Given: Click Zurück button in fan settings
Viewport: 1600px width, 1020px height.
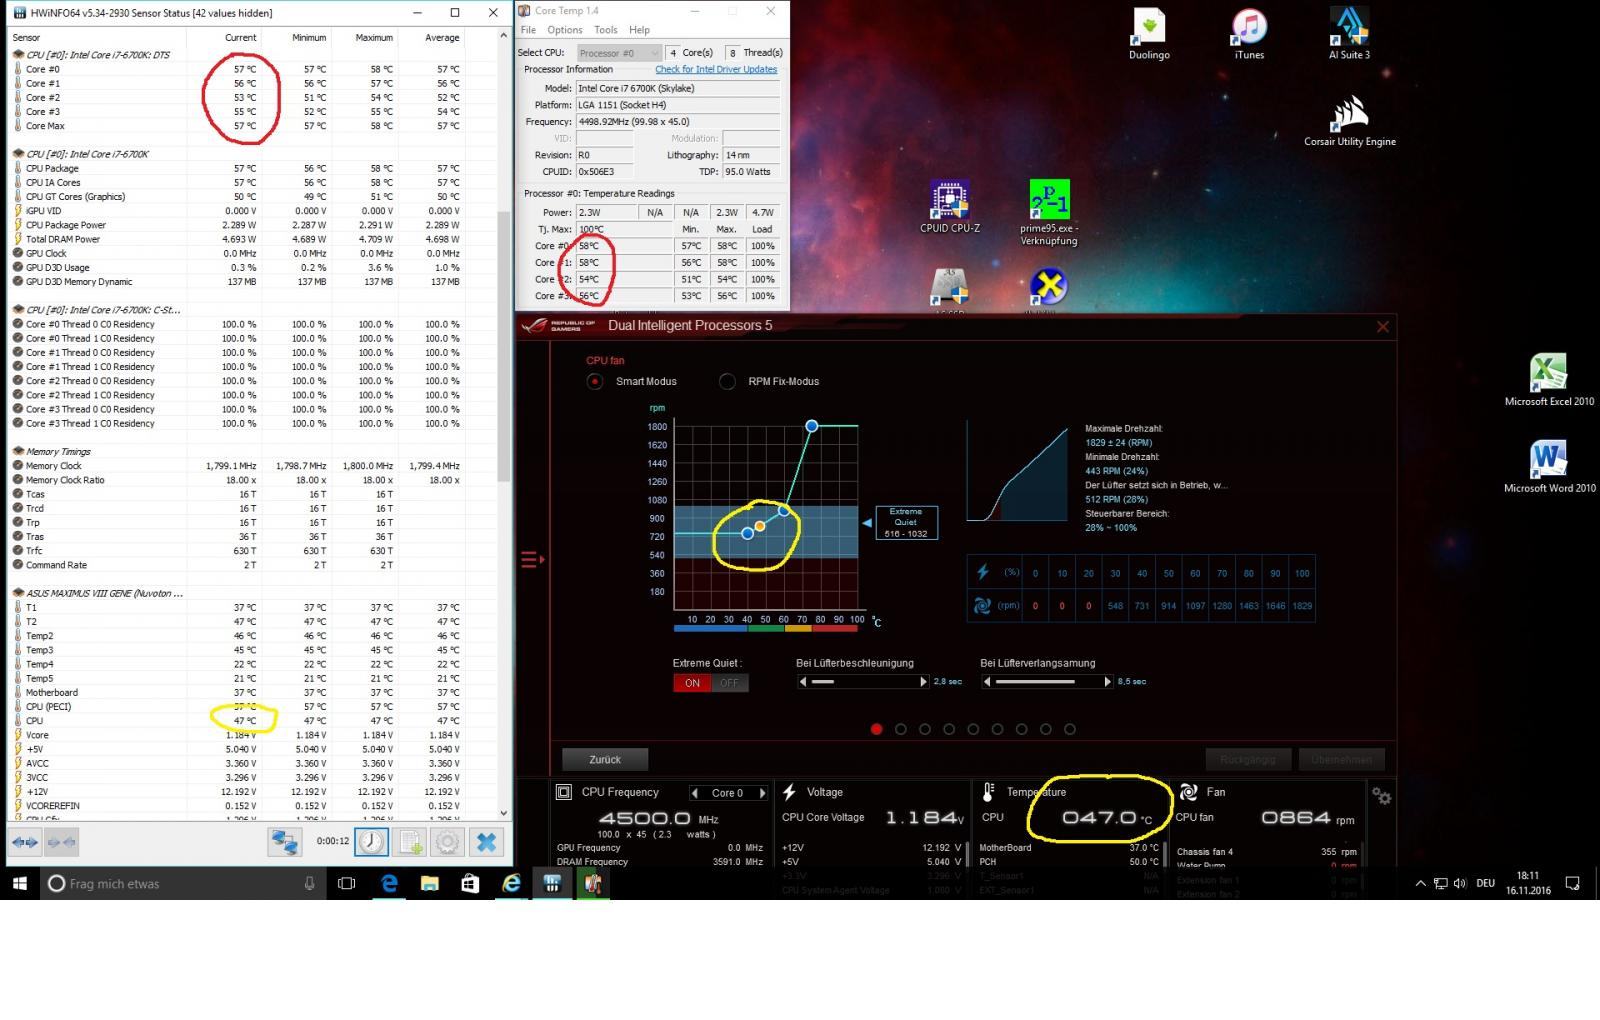Looking at the screenshot, I should (x=605, y=759).
